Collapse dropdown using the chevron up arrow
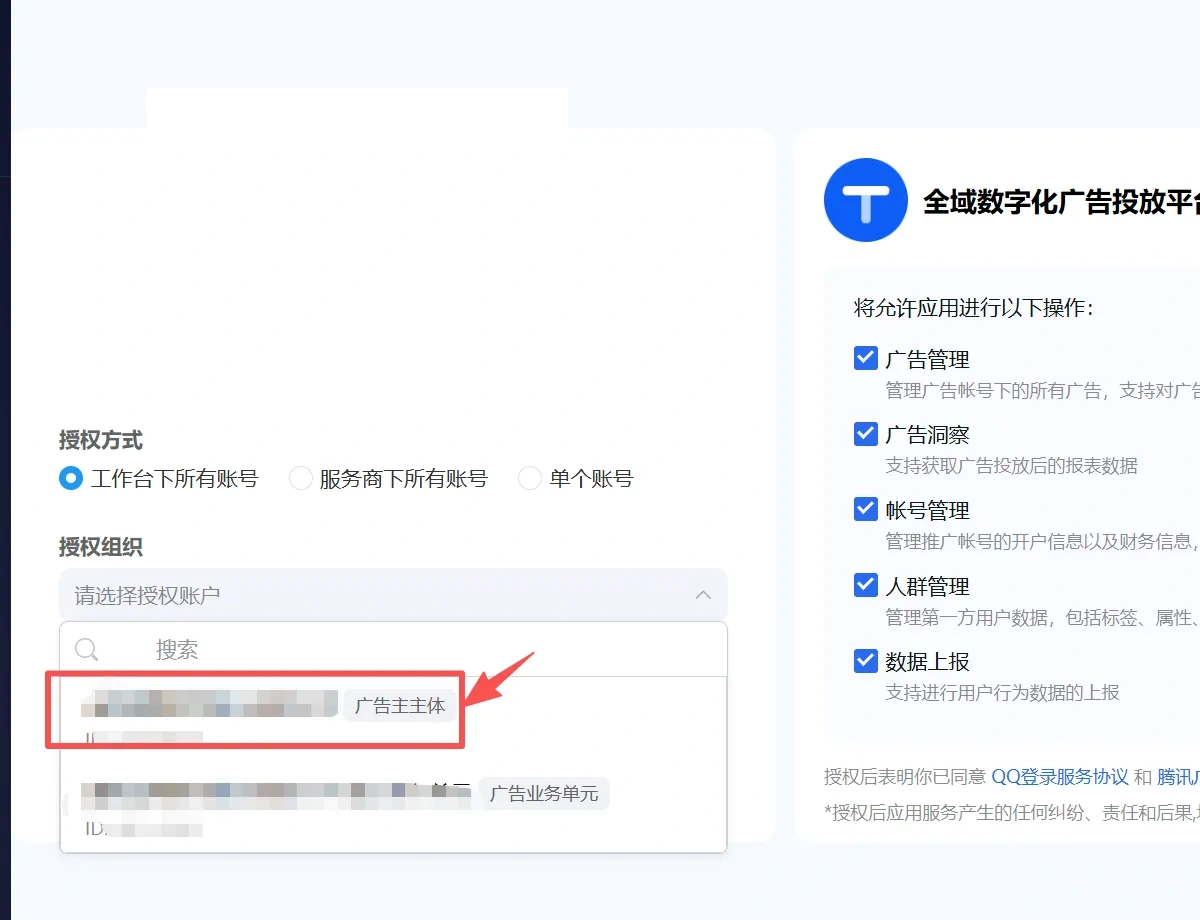This screenshot has width=1200, height=920. click(x=703, y=595)
